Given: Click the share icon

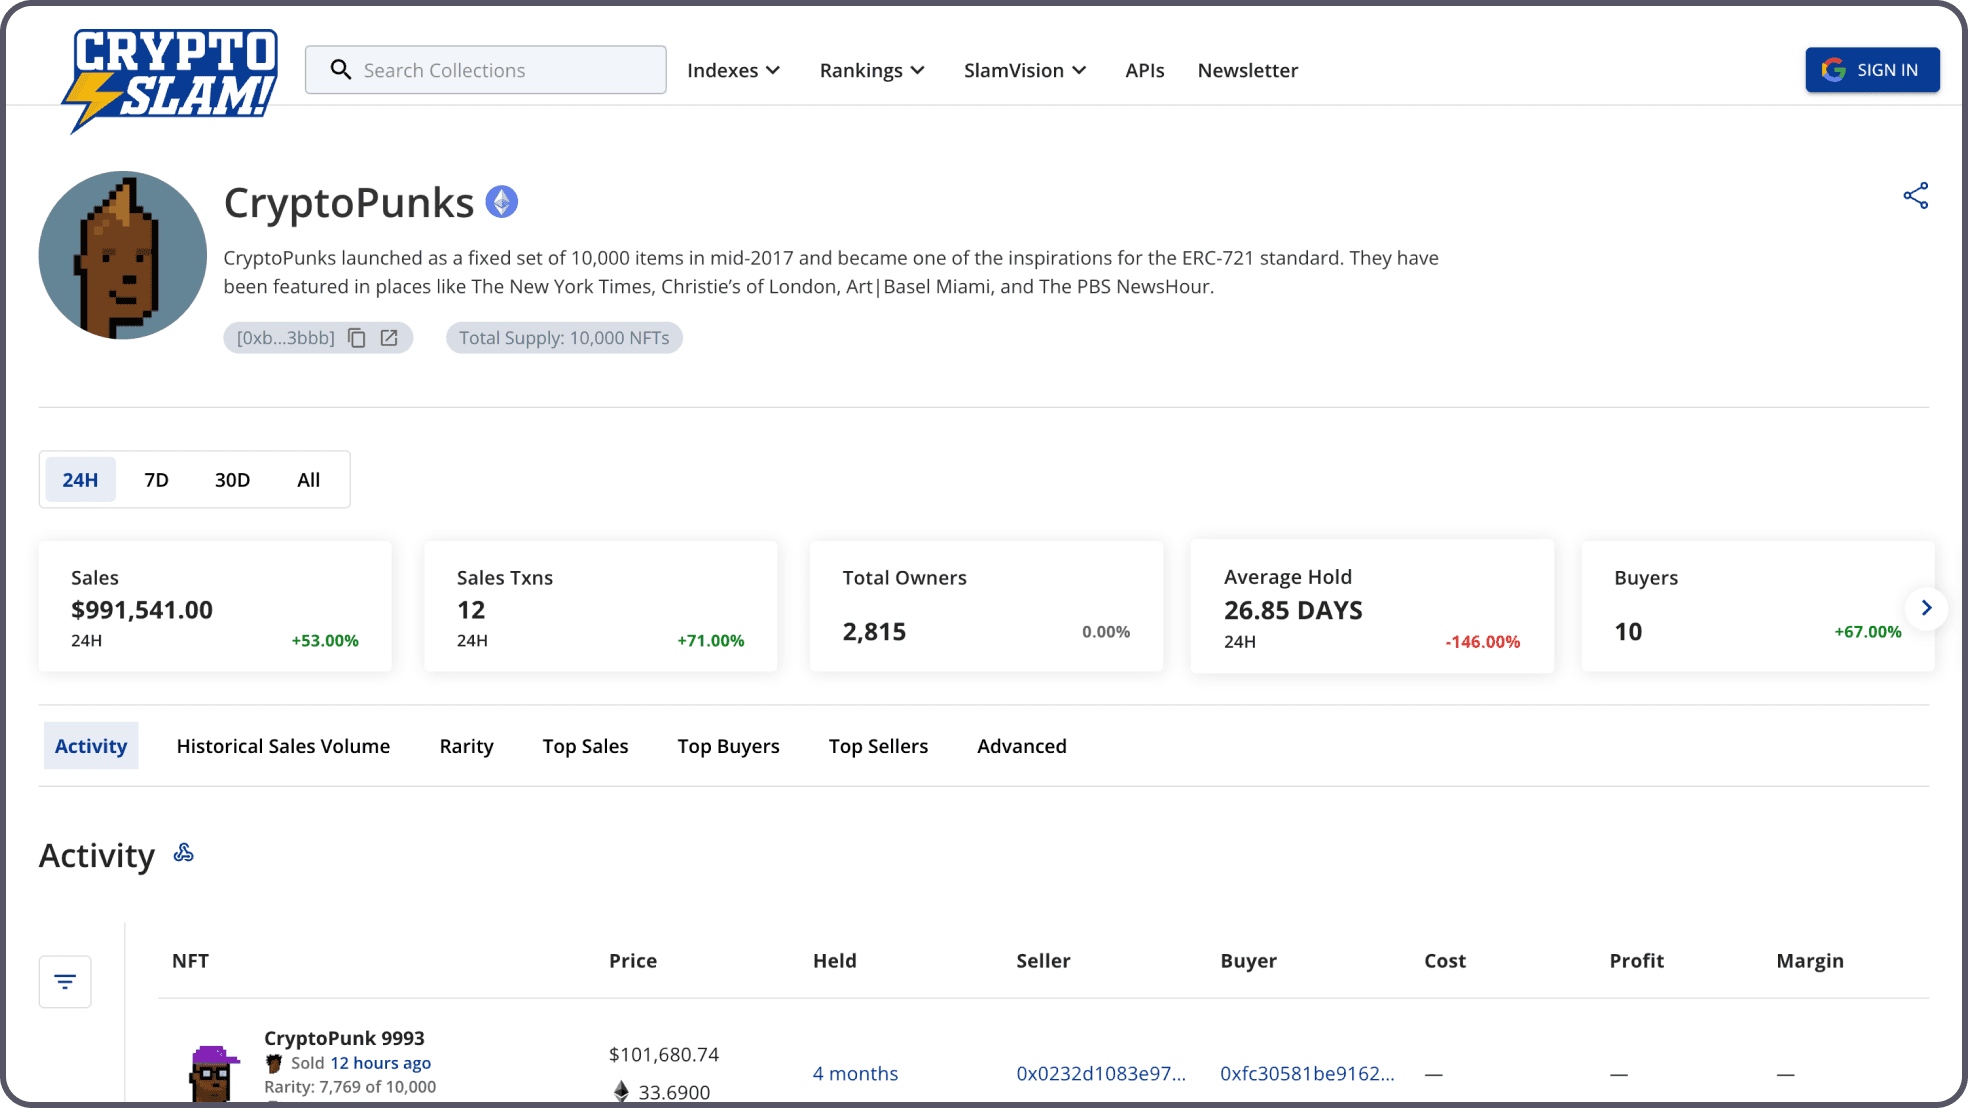Looking at the screenshot, I should click(1915, 196).
